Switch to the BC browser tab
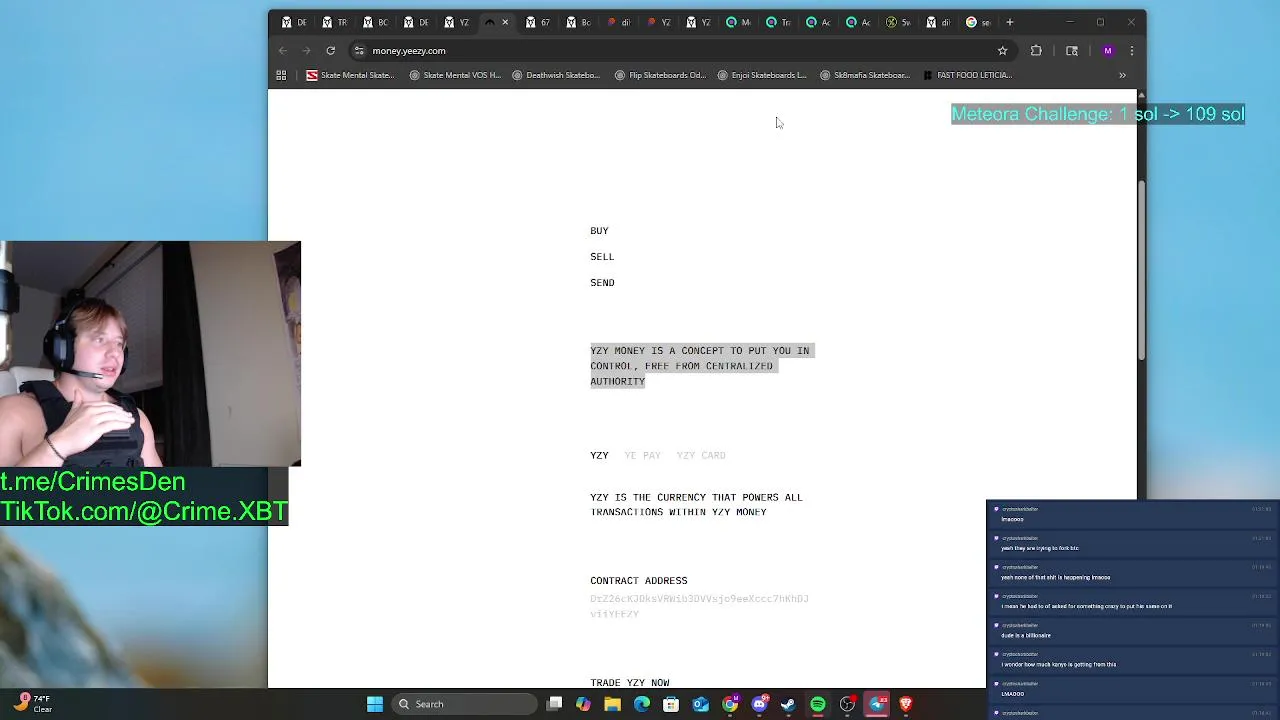Image resolution: width=1280 pixels, height=720 pixels. point(375,22)
